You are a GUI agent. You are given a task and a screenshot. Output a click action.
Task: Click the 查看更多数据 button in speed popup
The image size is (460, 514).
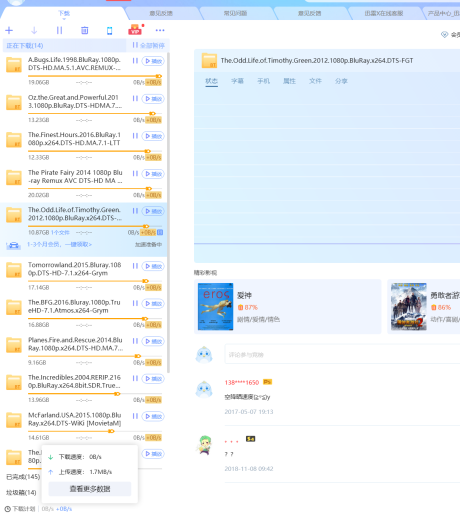click(90, 489)
